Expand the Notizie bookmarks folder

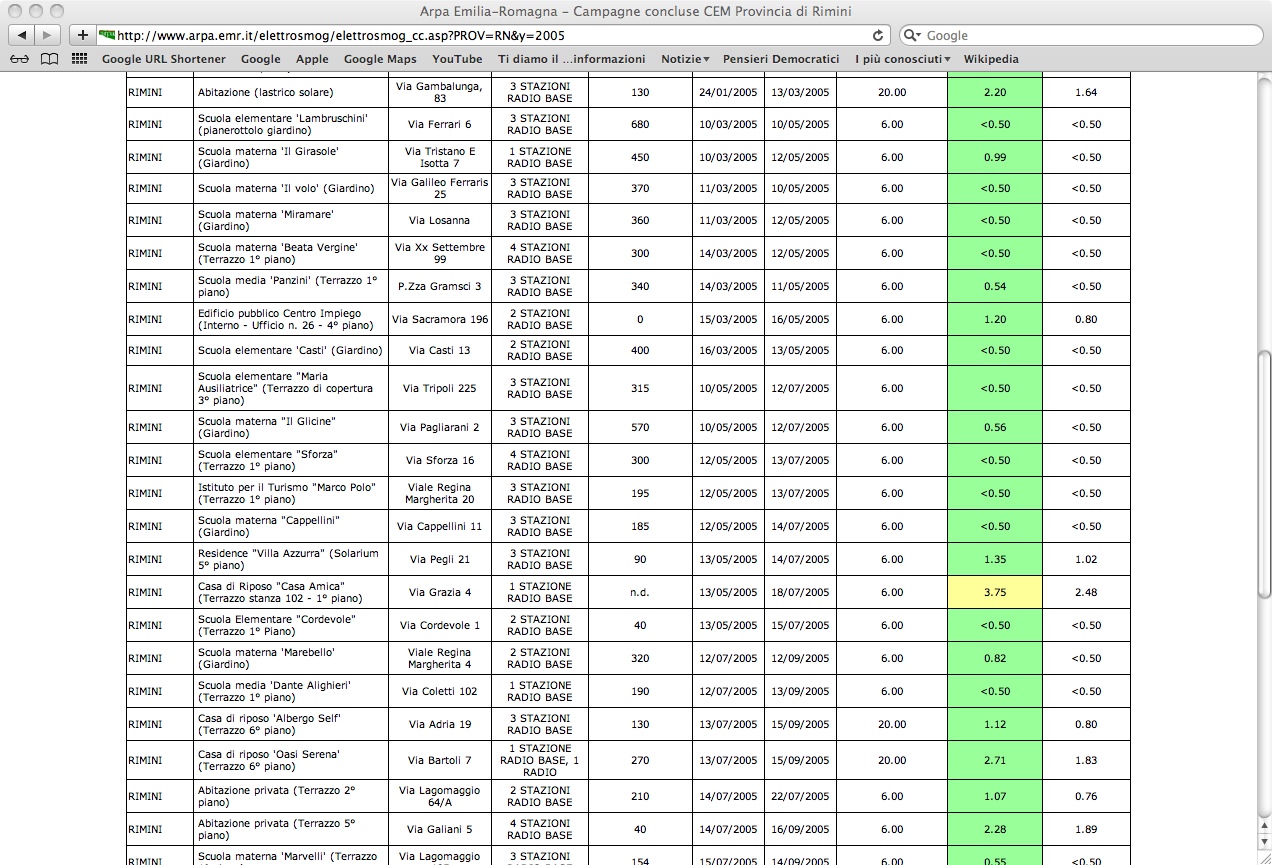685,59
